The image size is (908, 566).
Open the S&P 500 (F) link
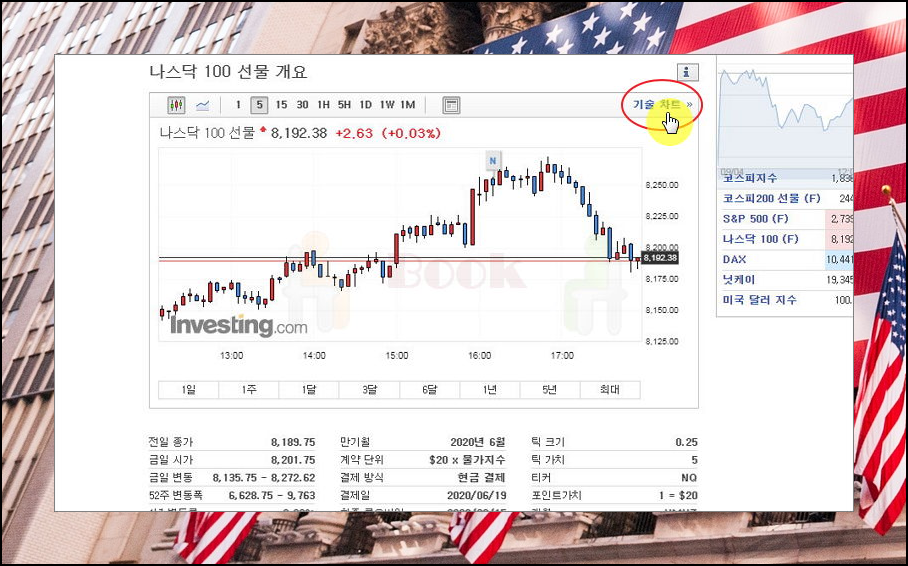[755, 218]
